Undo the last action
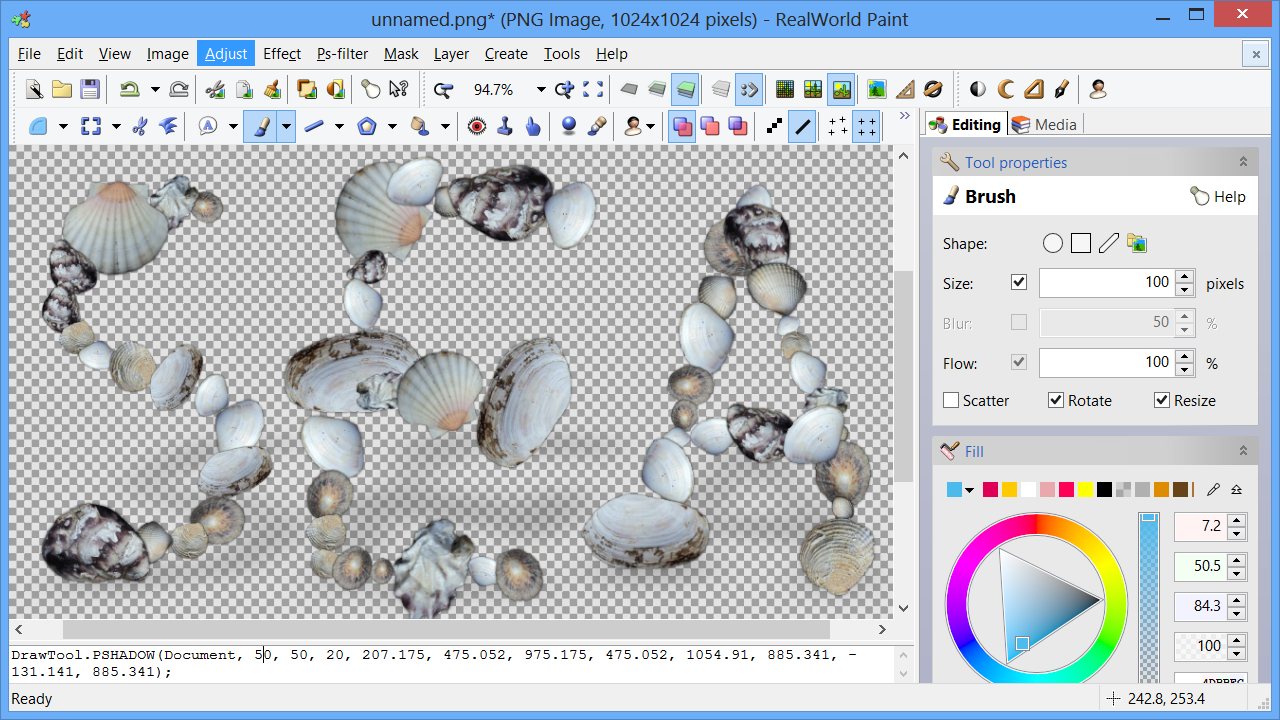 click(x=130, y=89)
